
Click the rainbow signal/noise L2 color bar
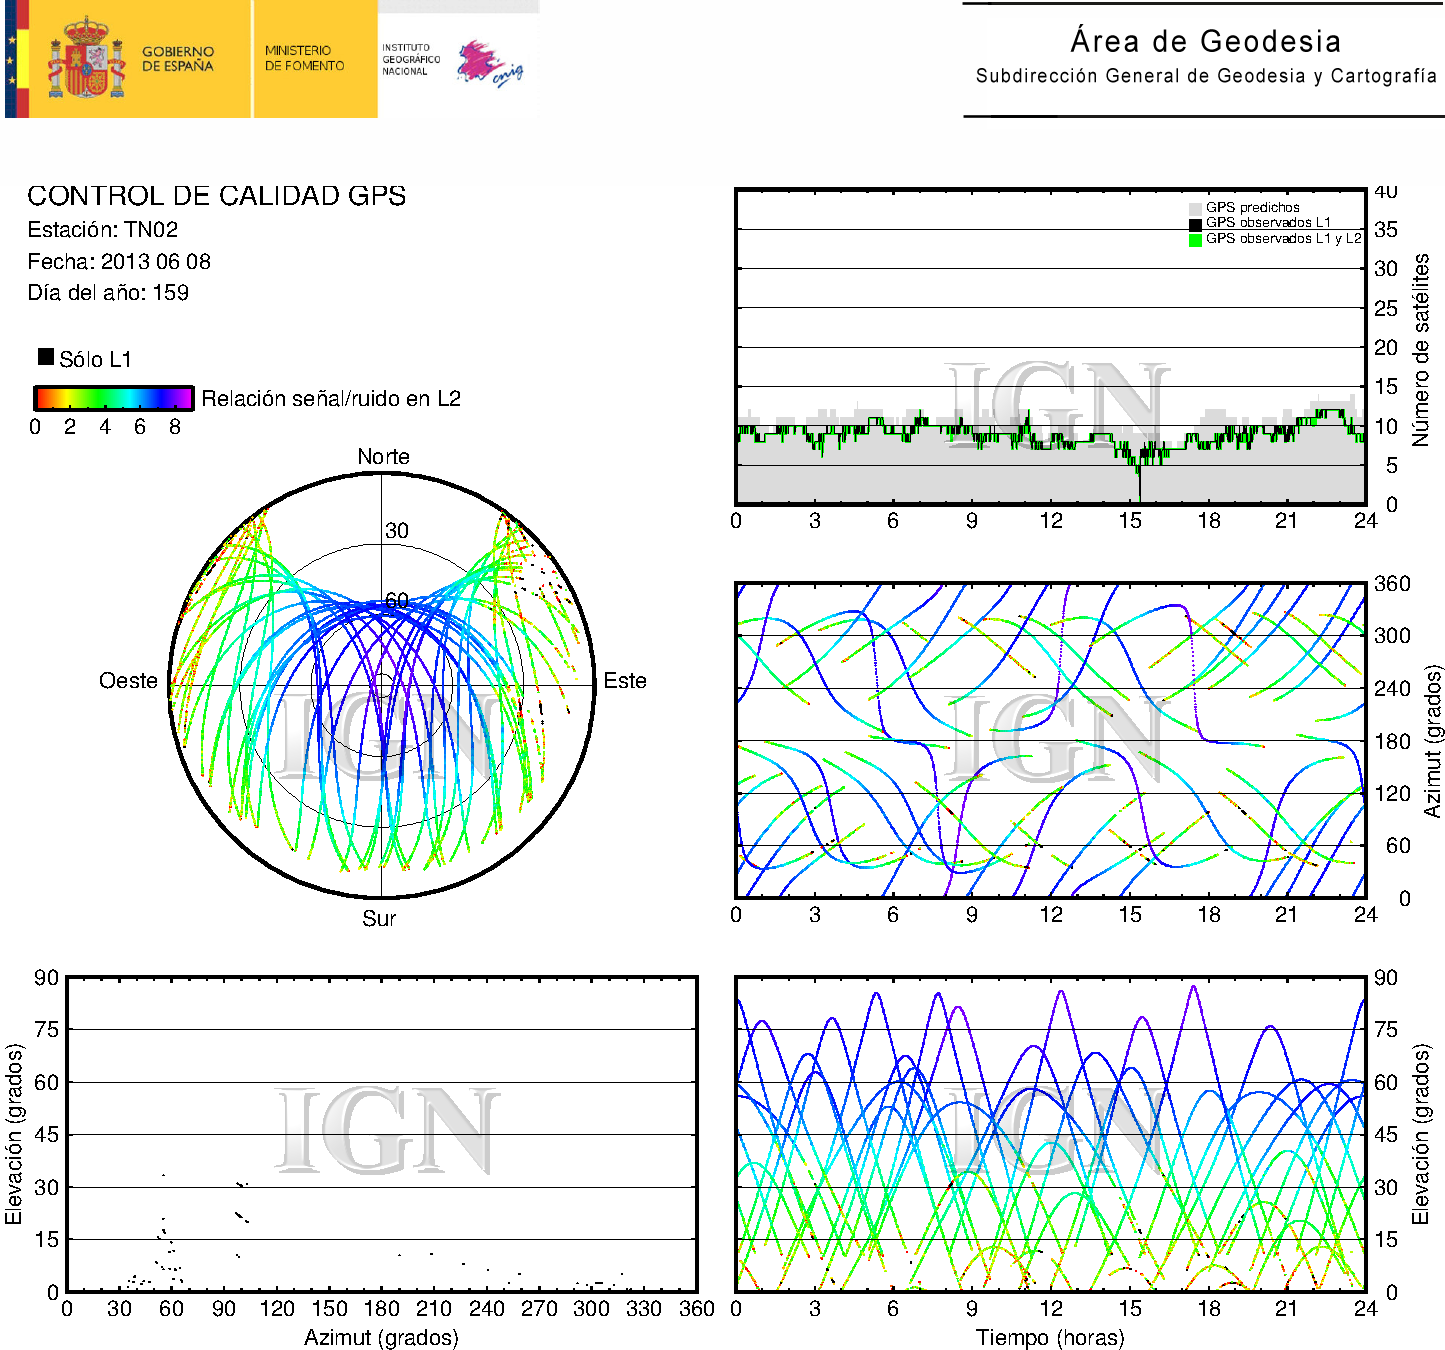pyautogui.click(x=113, y=398)
